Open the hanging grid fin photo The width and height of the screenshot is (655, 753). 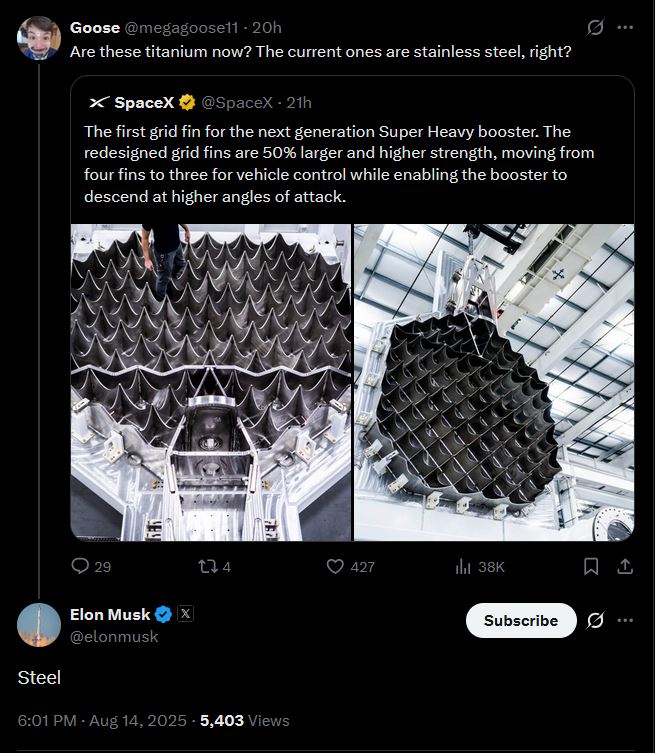point(494,381)
